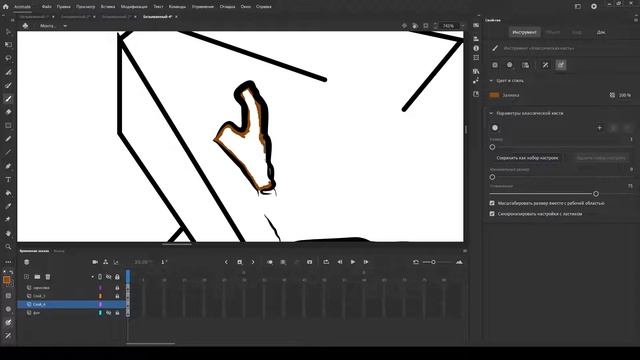Delete the selected layer with trash icon
Image resolution: width=640 pixels, height=360 pixels.
48,277
